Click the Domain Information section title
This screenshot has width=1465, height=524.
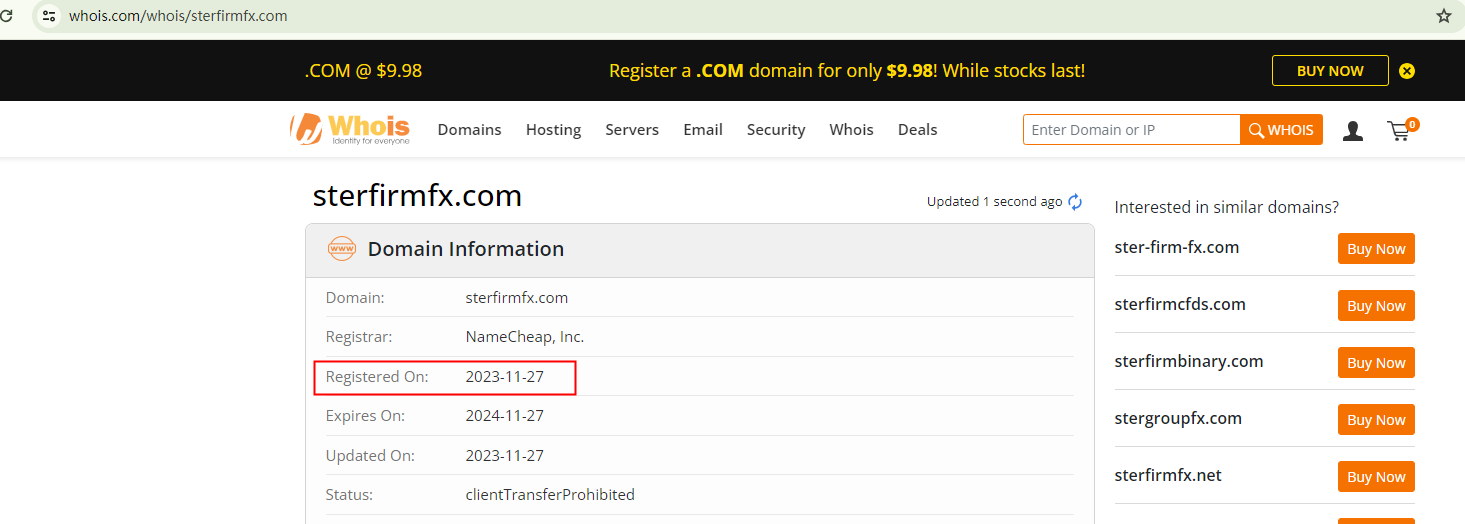(466, 249)
